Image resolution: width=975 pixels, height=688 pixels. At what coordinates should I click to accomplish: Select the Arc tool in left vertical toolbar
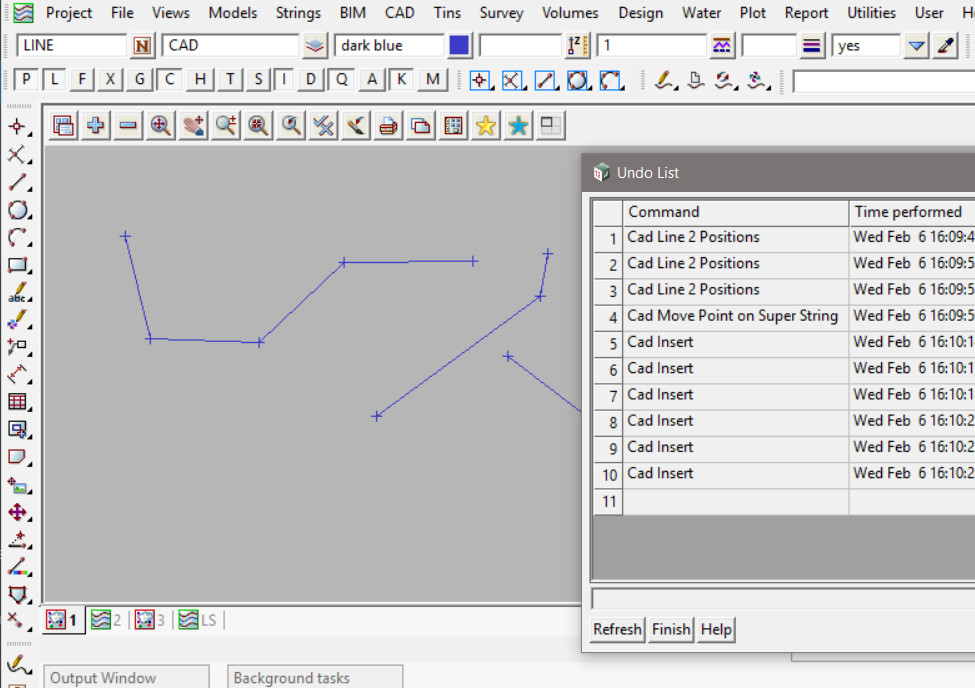[17, 237]
